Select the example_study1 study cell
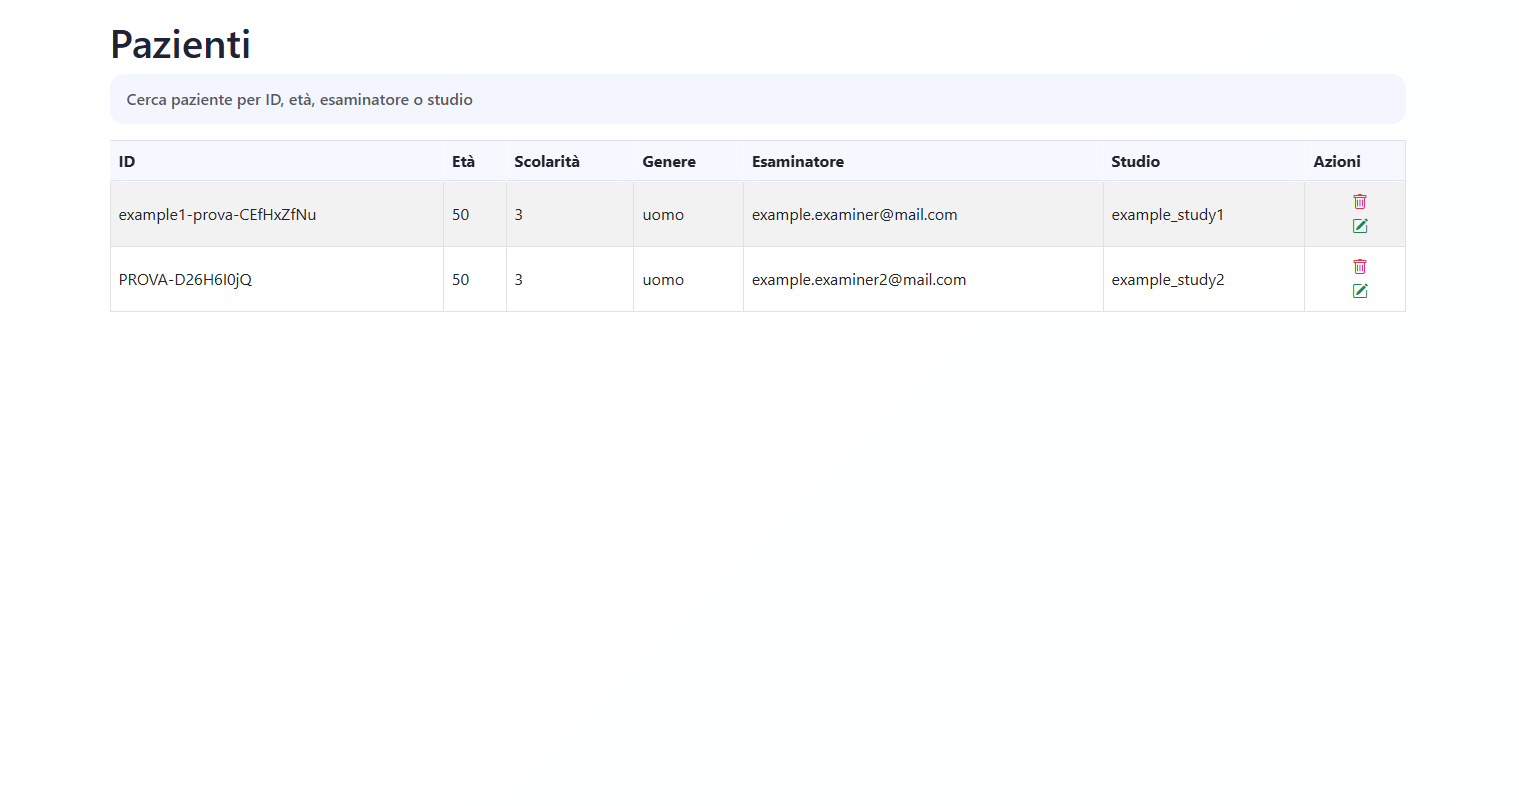 1167,215
